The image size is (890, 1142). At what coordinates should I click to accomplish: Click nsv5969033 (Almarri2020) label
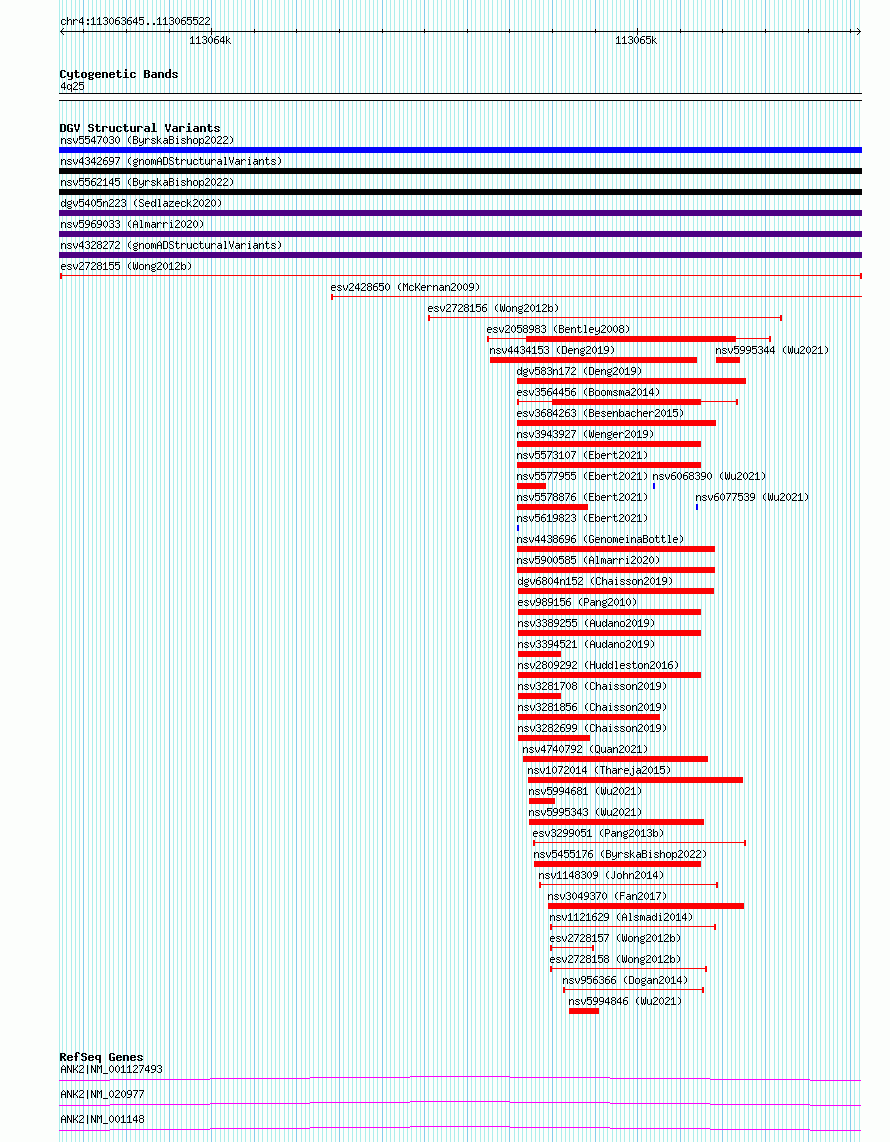pyautogui.click(x=132, y=224)
